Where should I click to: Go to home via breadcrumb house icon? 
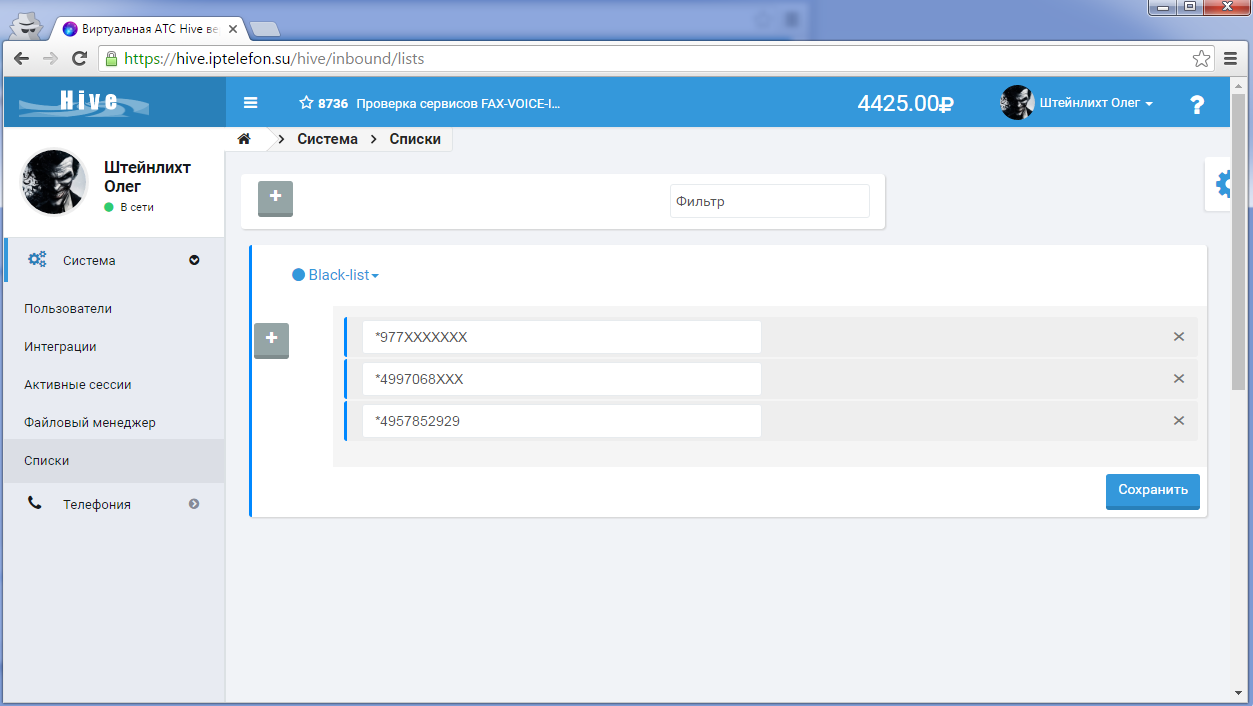tap(244, 139)
